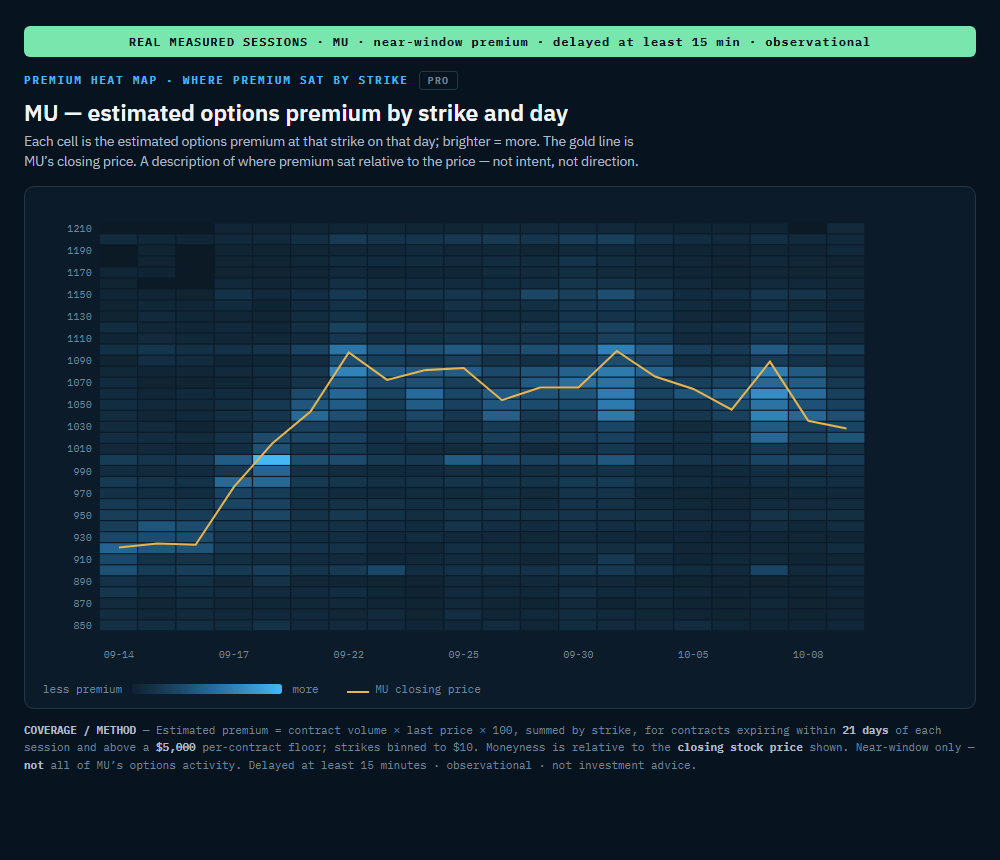Click the 1210 strike axis label

(80, 229)
